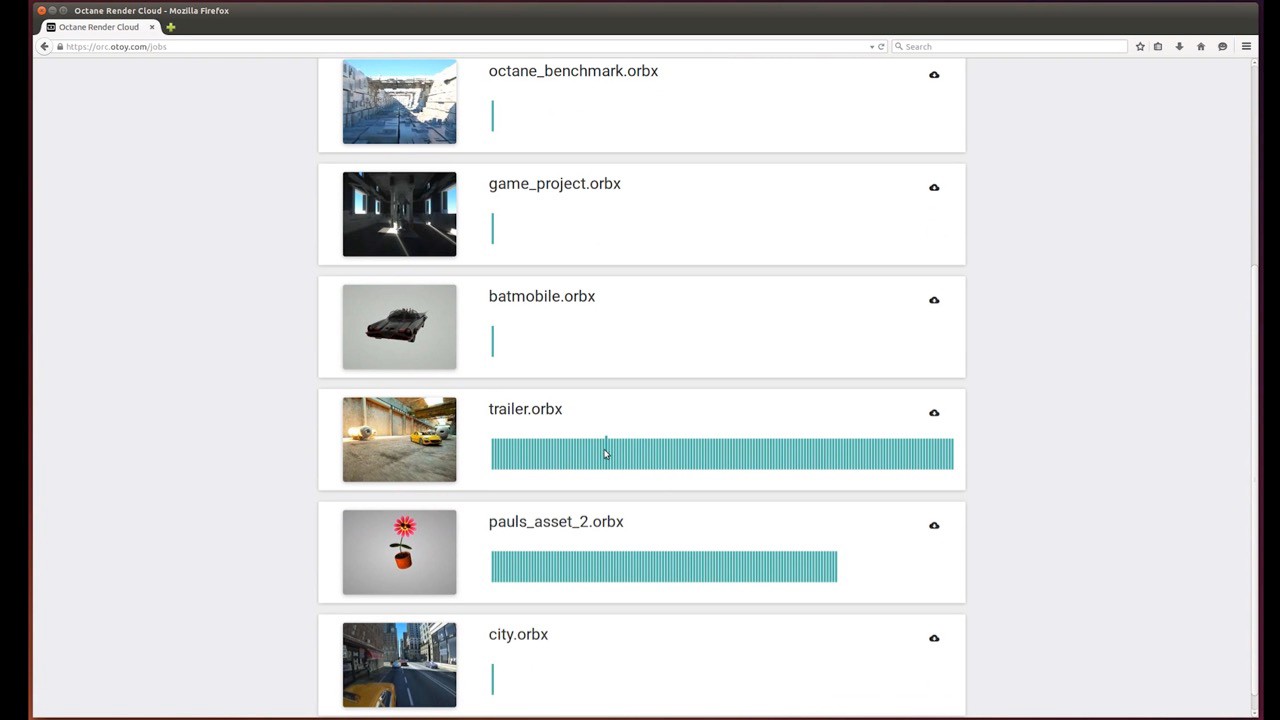Screen dimensions: 1280x720
Task: Select the pauls_asset_2.orbx flower thumbnail
Action: (x=399, y=552)
